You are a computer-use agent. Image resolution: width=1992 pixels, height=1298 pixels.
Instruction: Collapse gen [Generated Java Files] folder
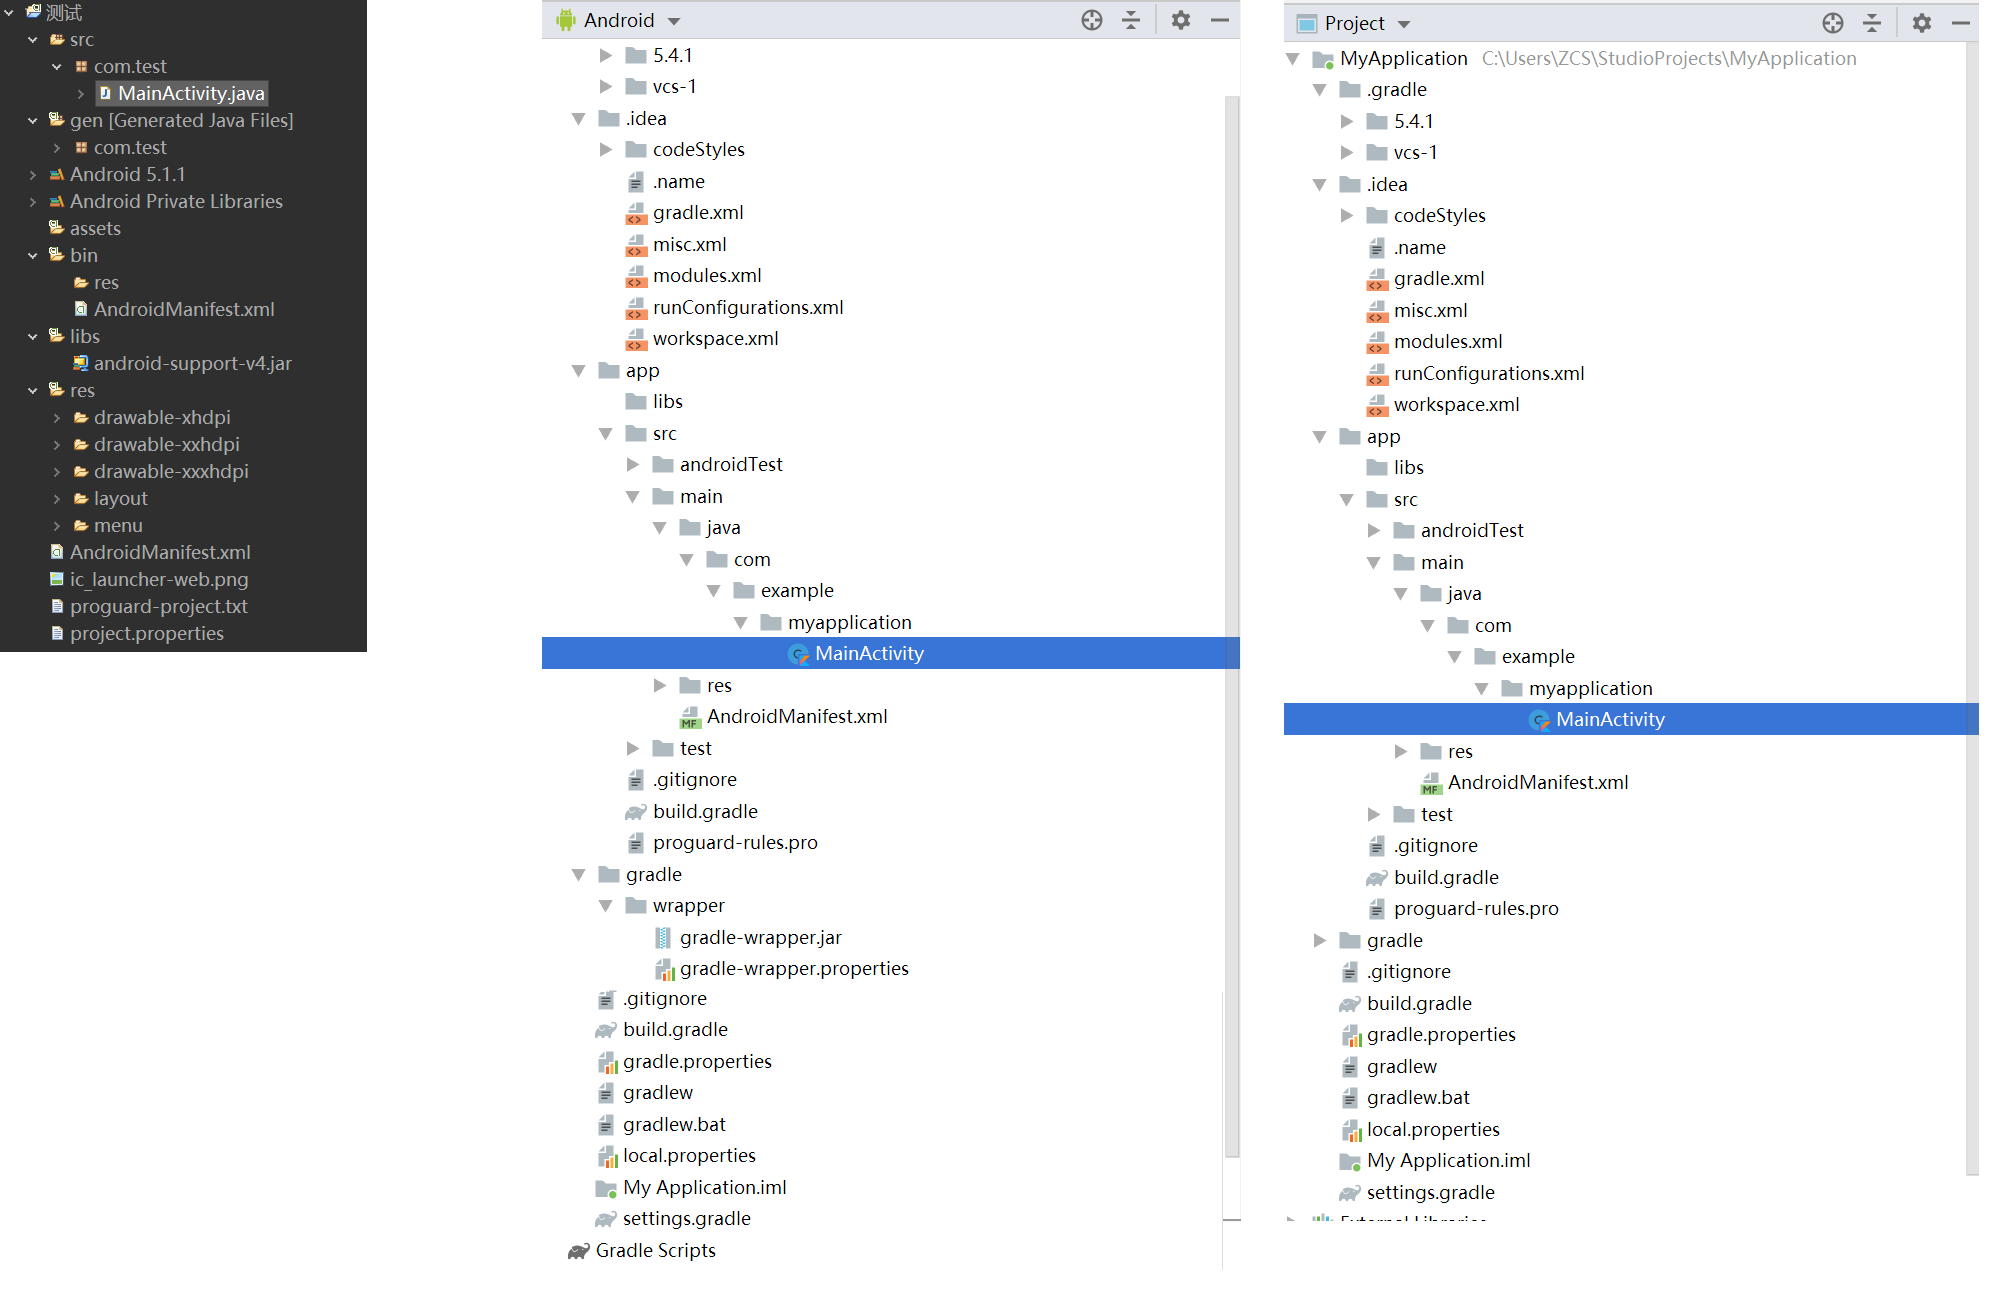pyautogui.click(x=33, y=120)
